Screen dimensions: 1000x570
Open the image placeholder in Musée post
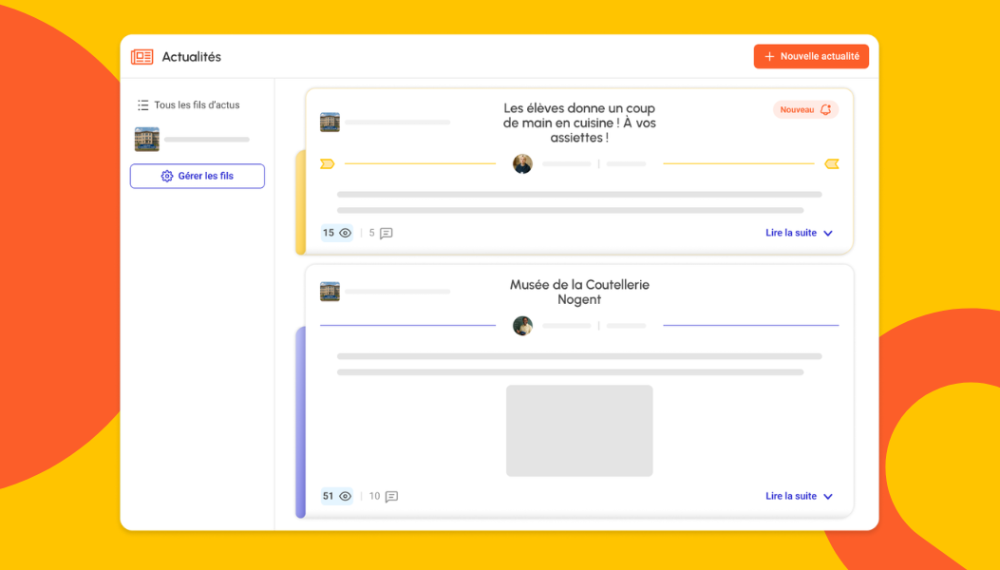click(x=579, y=430)
